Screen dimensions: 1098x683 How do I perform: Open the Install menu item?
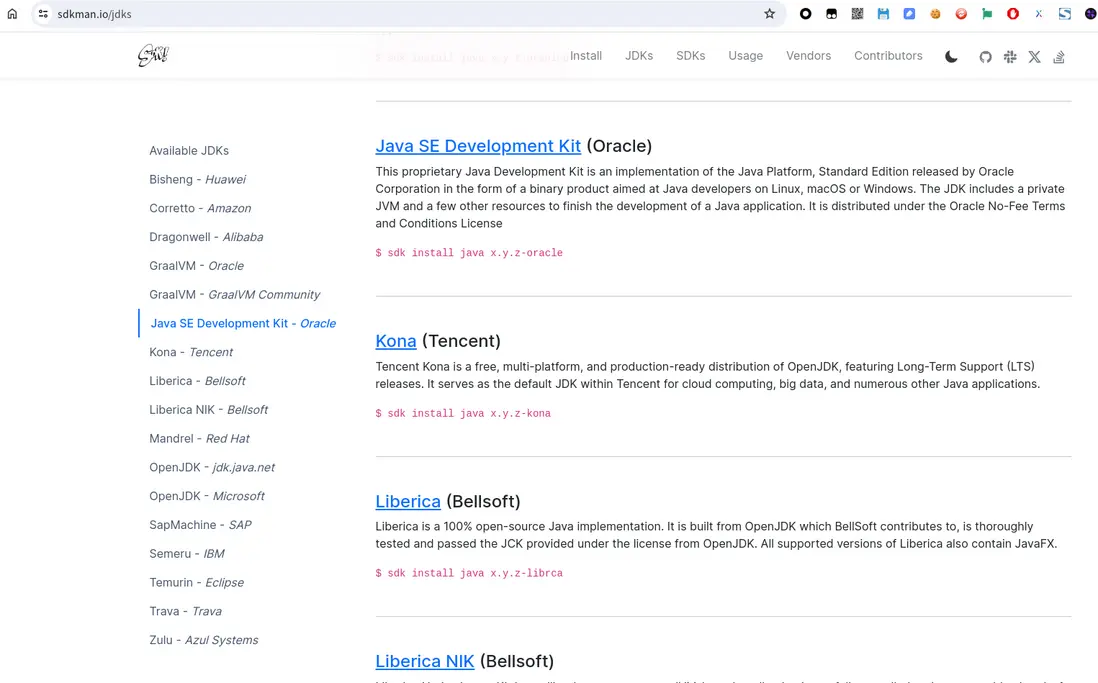(x=586, y=56)
